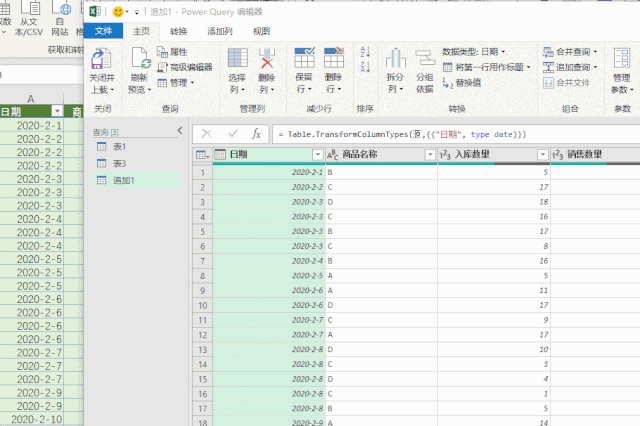Viewport: 640px width, 426px height.
Task: Click column A header in Excel sheet
Action: point(31,98)
